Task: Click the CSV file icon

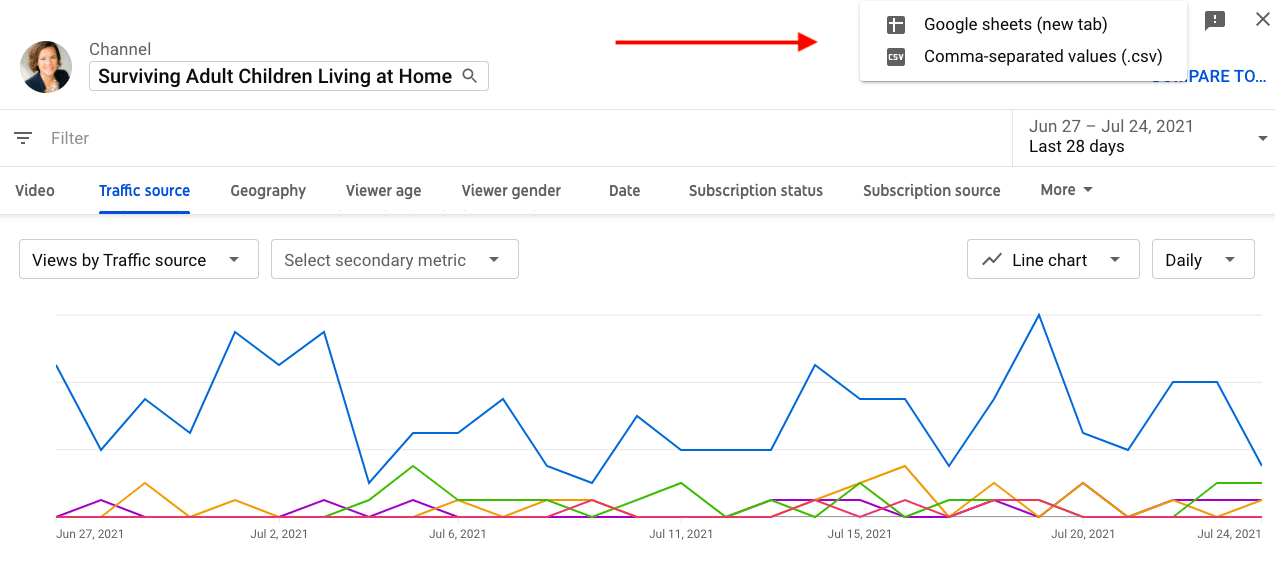Action: point(895,57)
